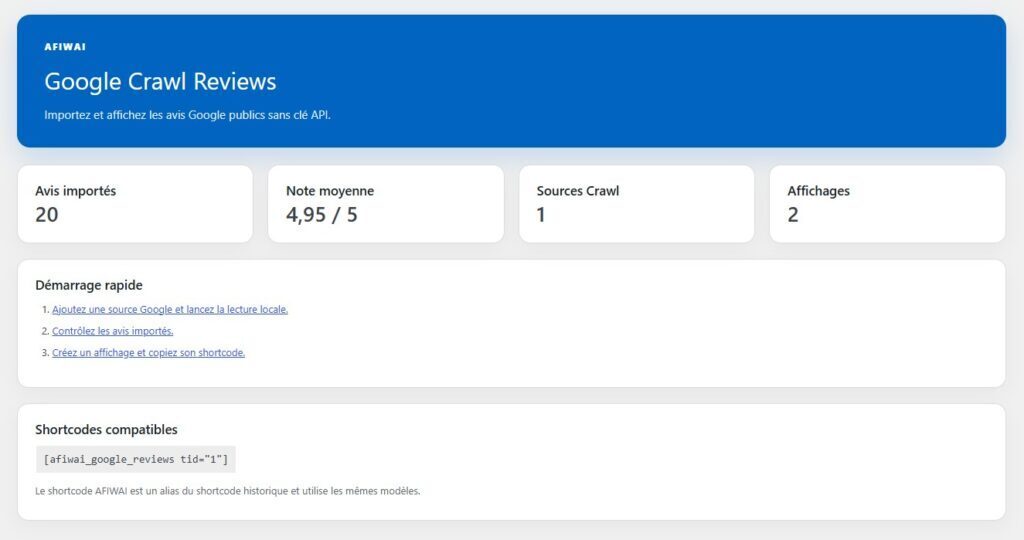Select the afiwai_google_reviews shortcode code box

click(136, 459)
